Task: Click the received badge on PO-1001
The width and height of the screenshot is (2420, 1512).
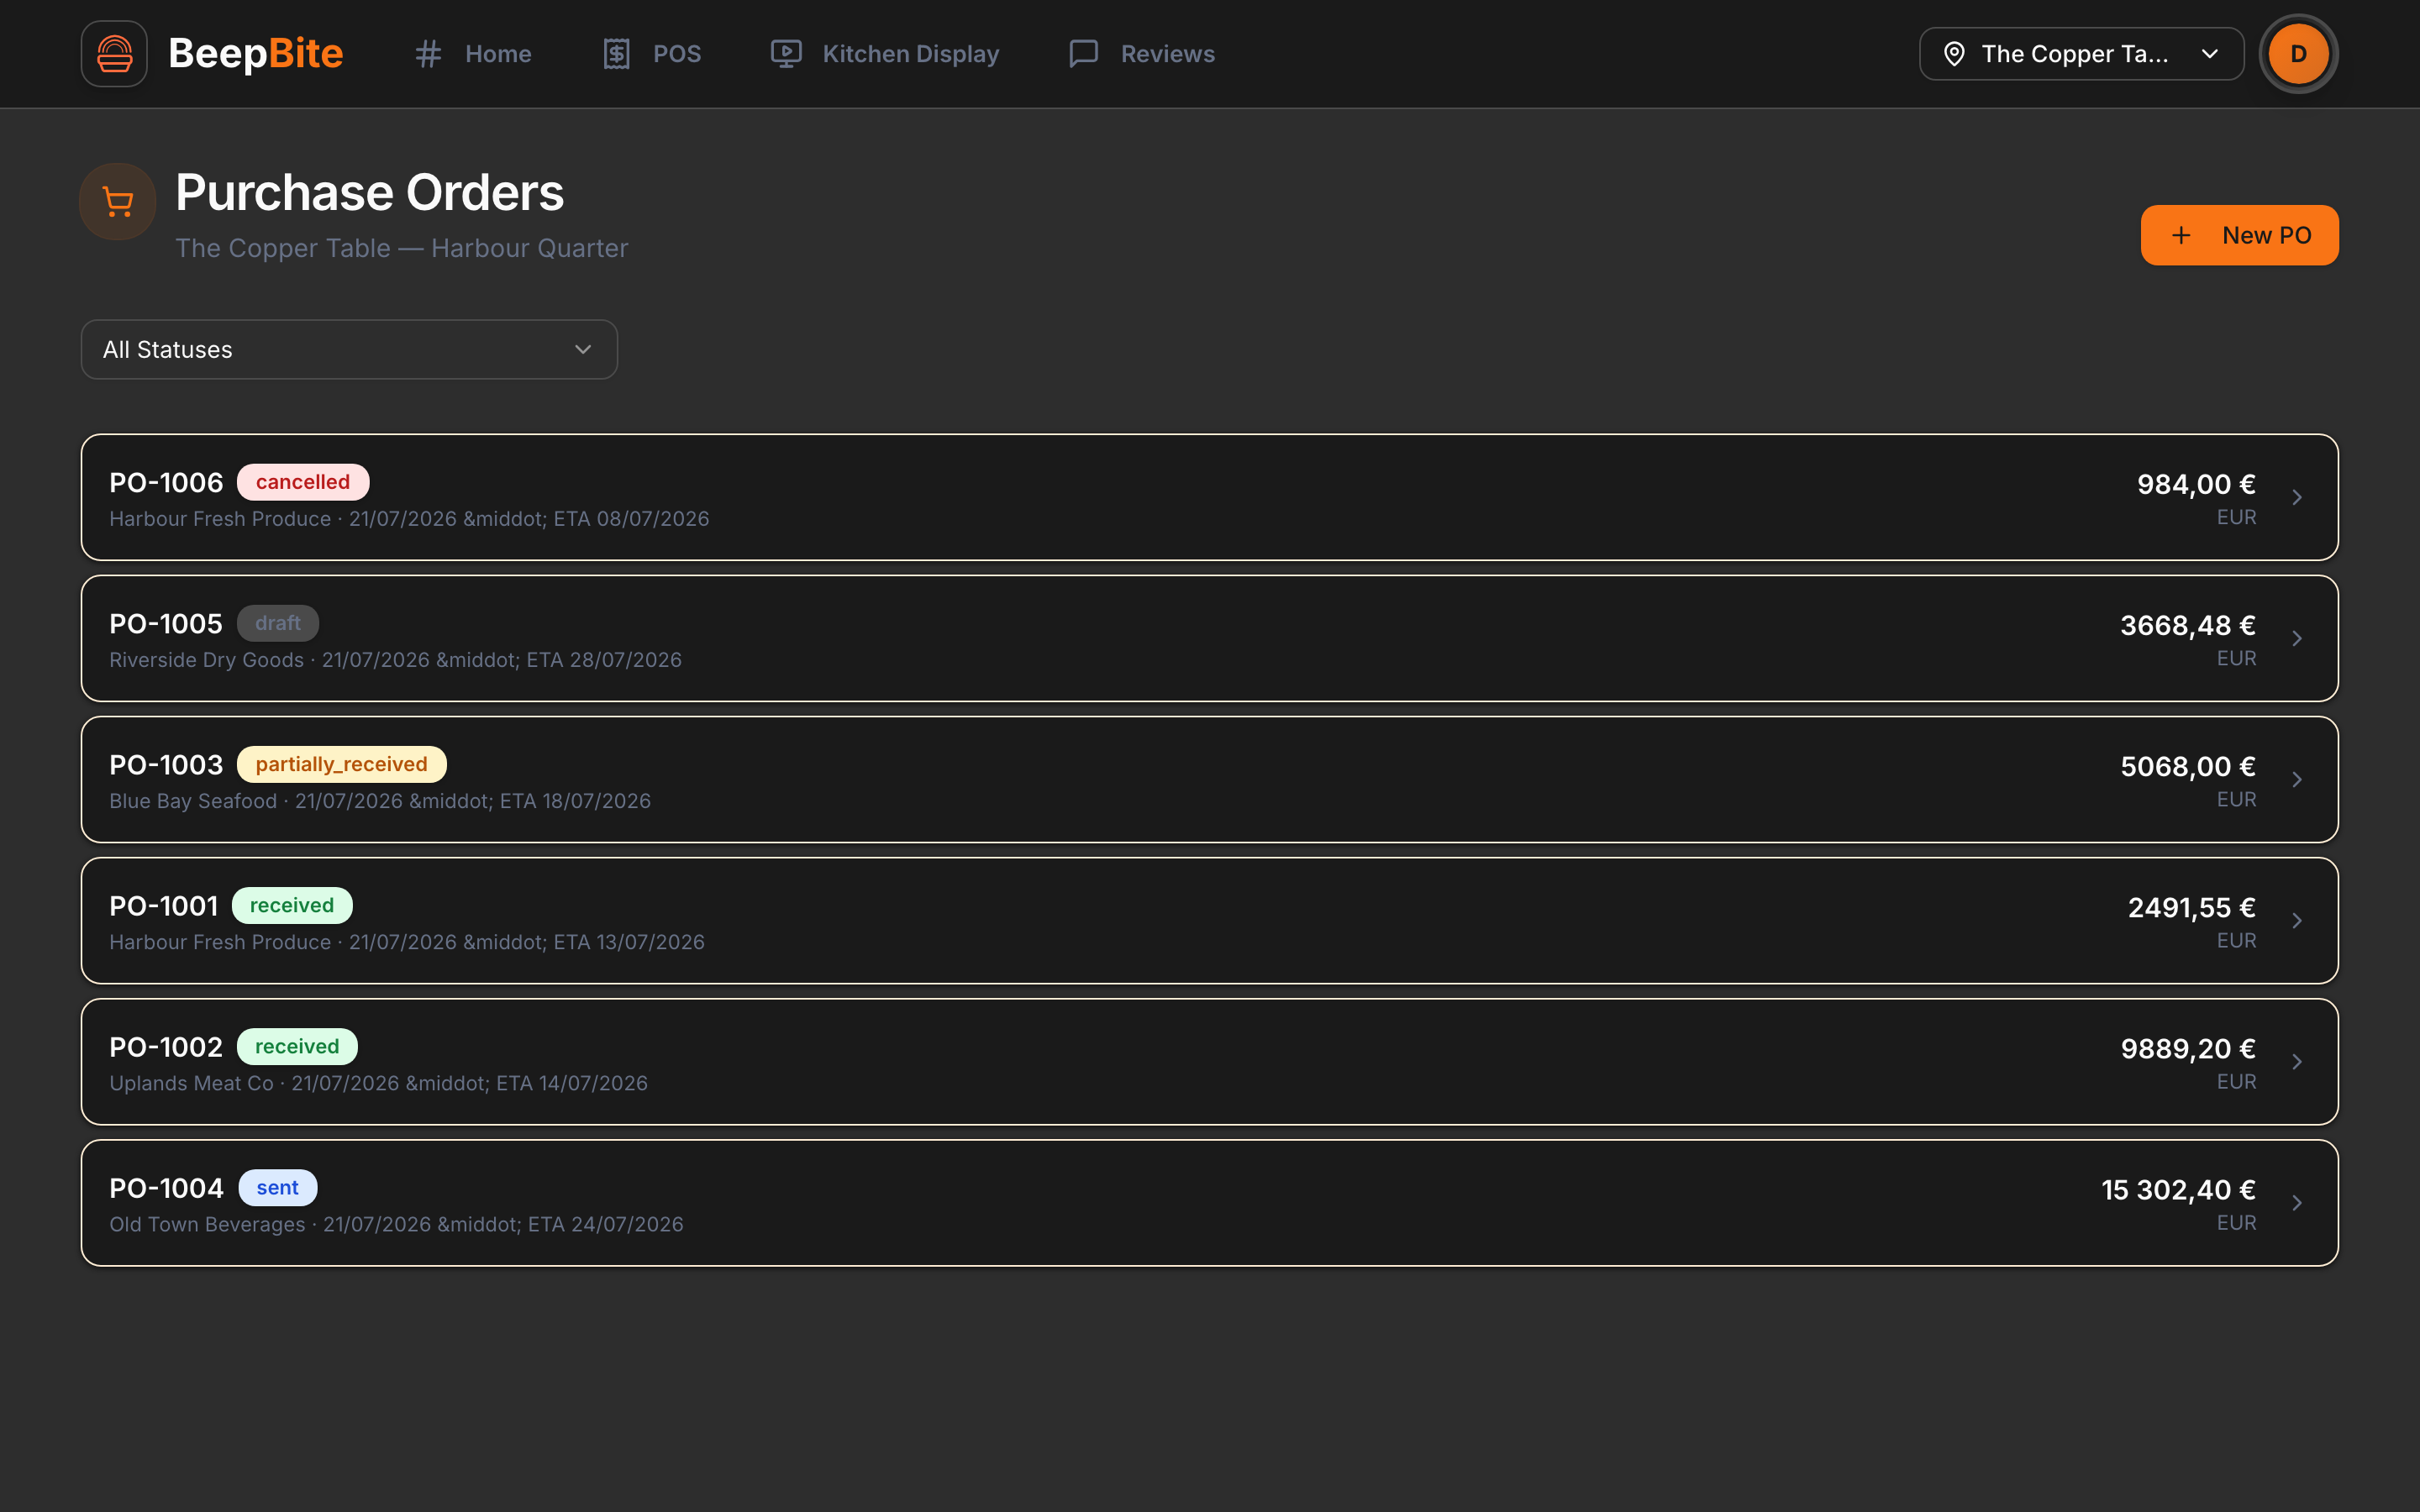Action: [292, 905]
